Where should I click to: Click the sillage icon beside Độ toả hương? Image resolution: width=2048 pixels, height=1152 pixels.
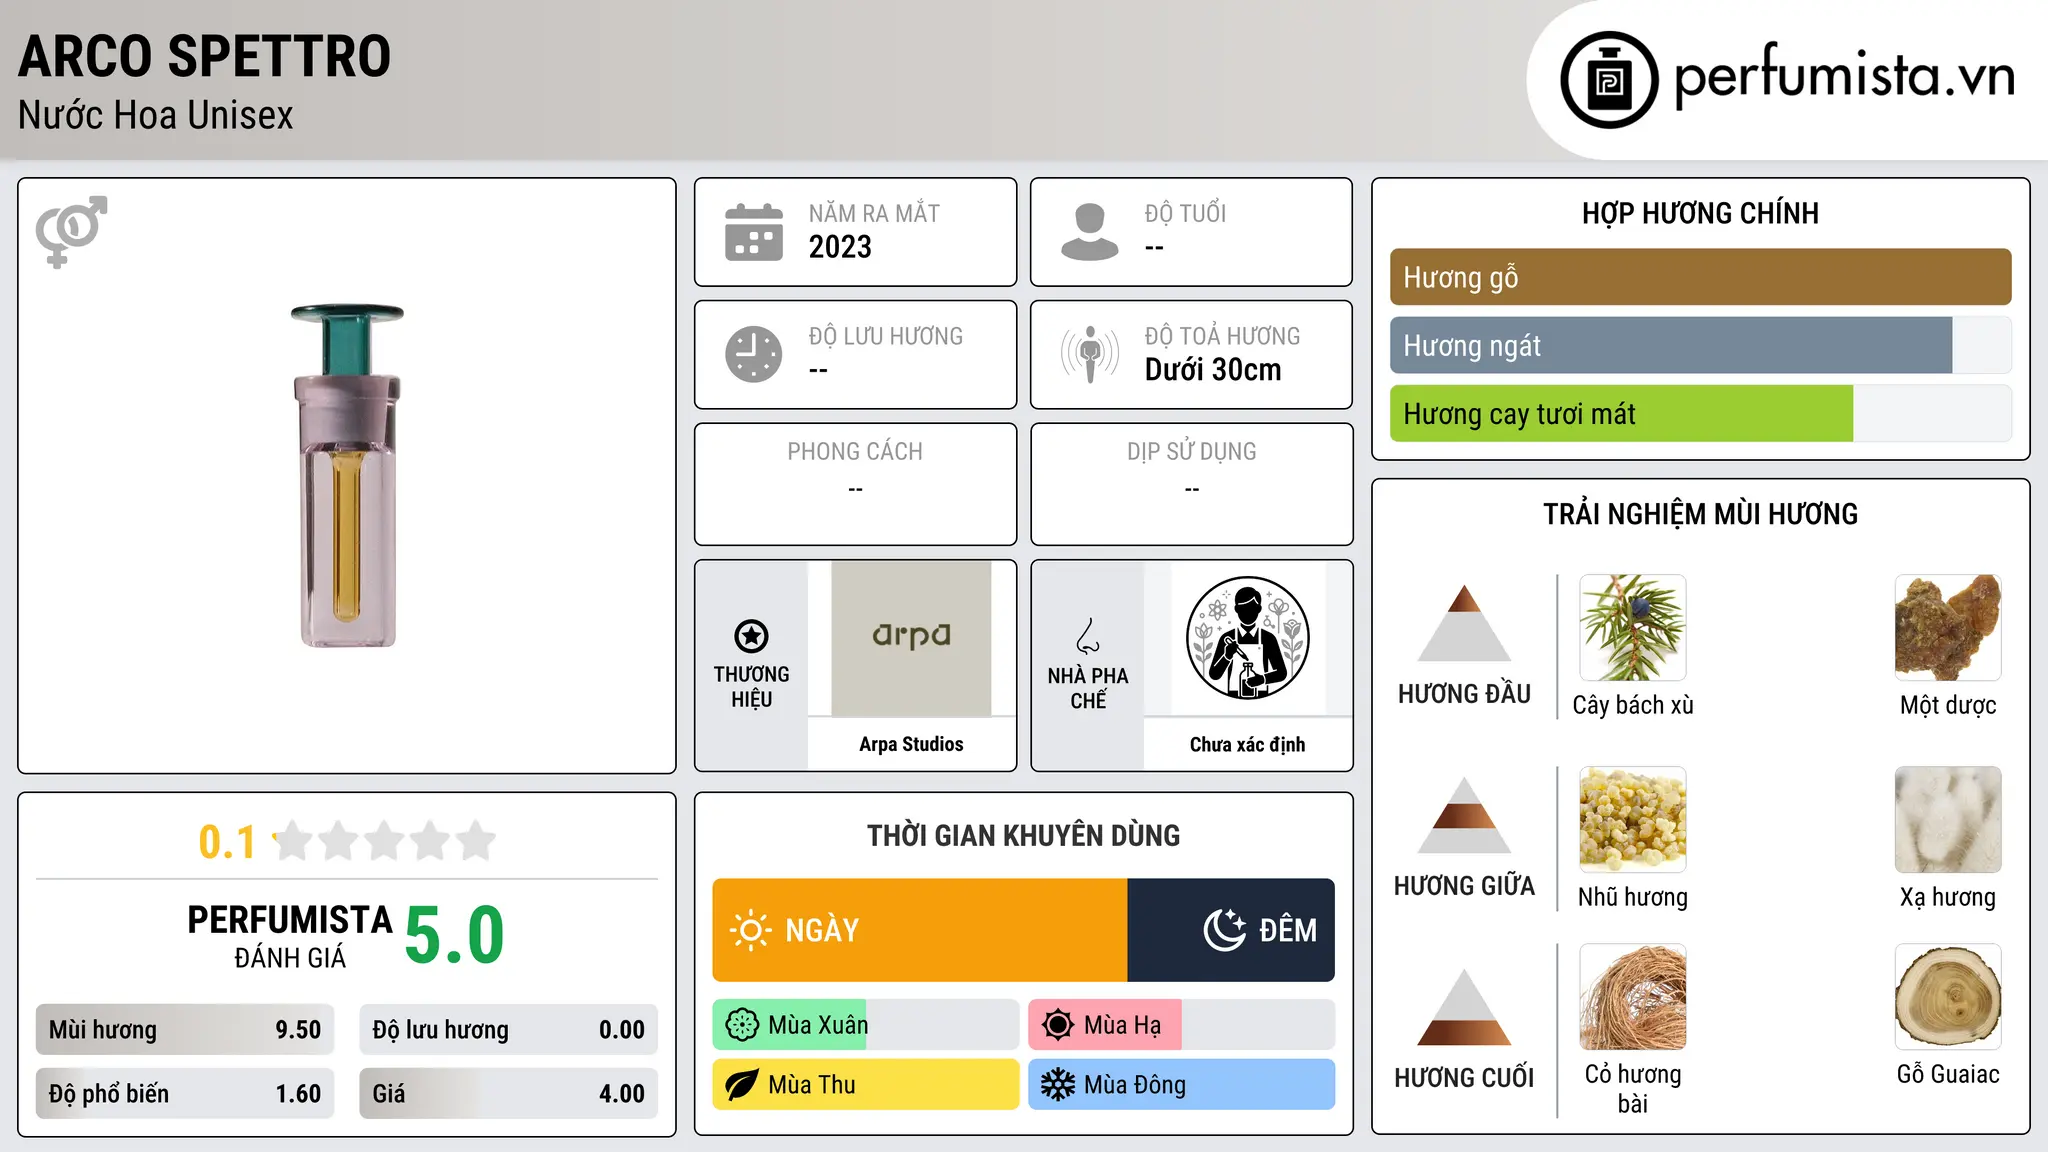(1090, 354)
